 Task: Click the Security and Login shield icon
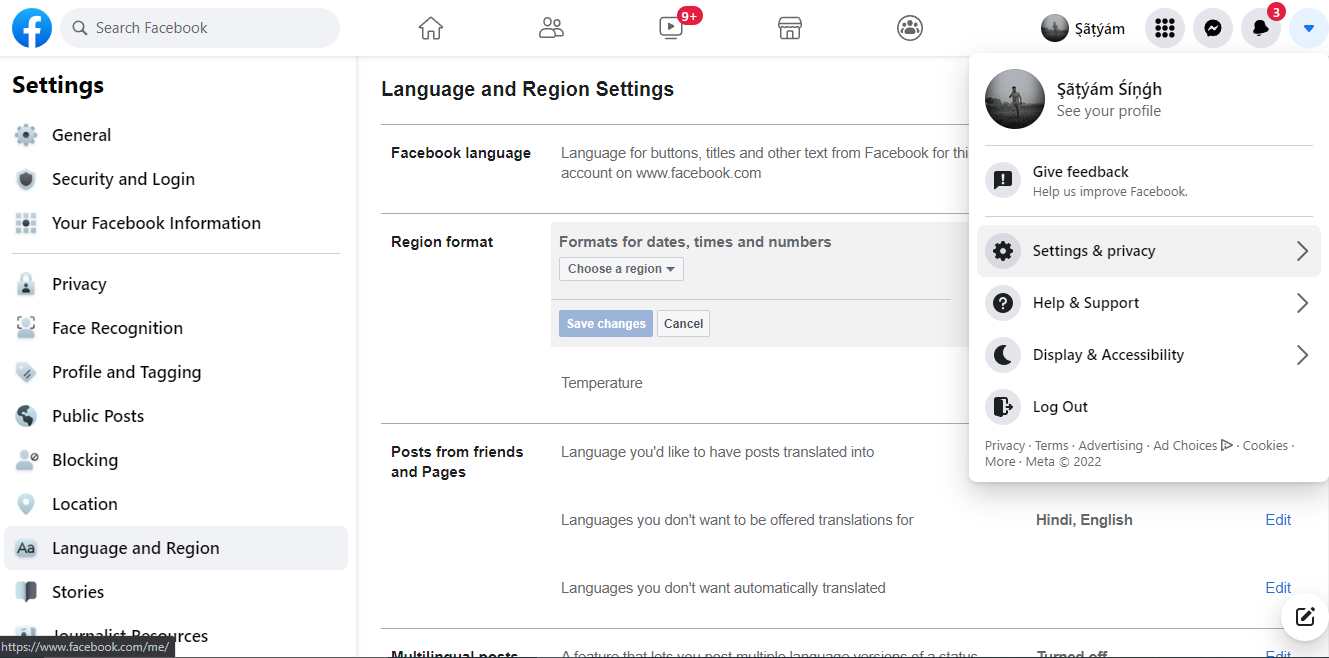point(27,179)
